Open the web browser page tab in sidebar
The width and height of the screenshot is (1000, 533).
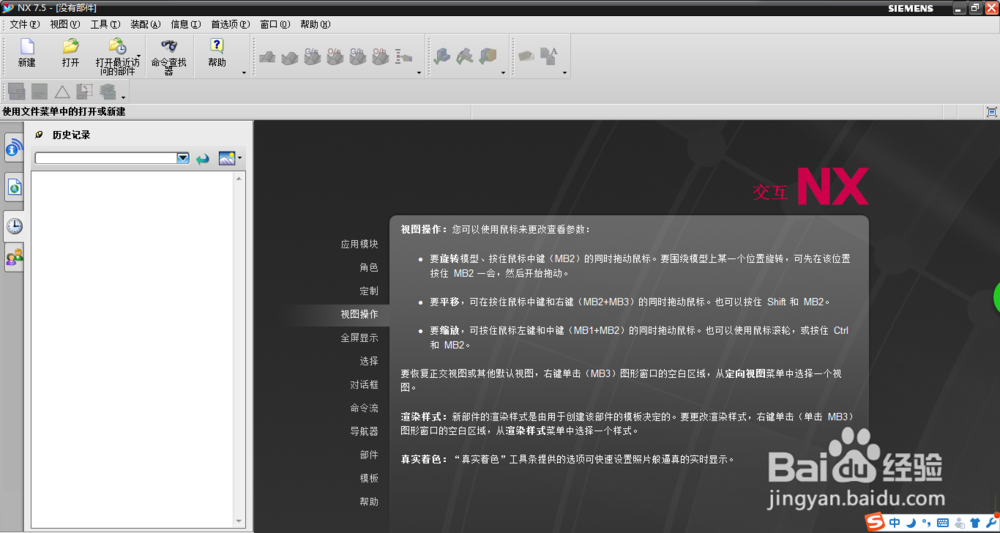point(13,187)
